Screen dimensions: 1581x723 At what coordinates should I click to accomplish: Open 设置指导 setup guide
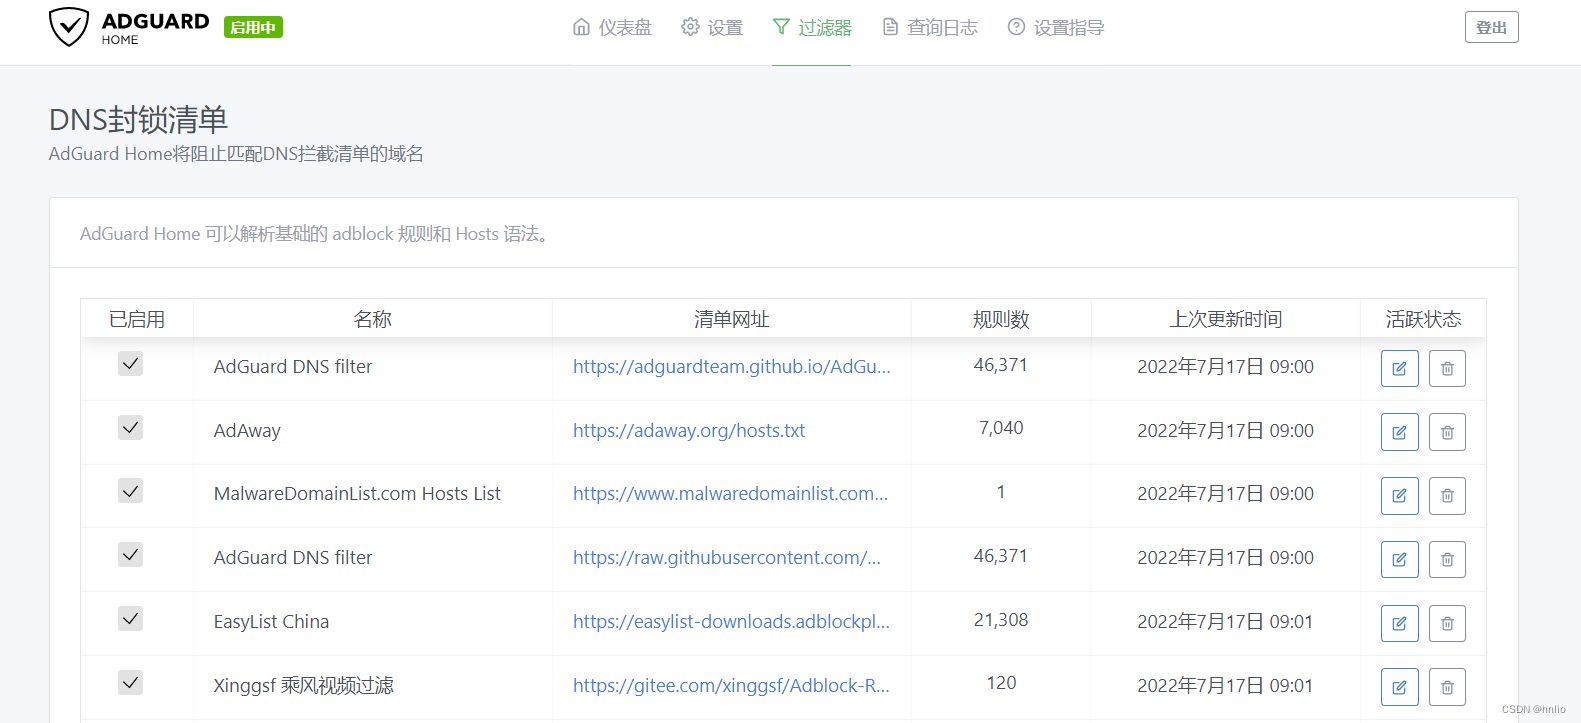click(x=1056, y=28)
